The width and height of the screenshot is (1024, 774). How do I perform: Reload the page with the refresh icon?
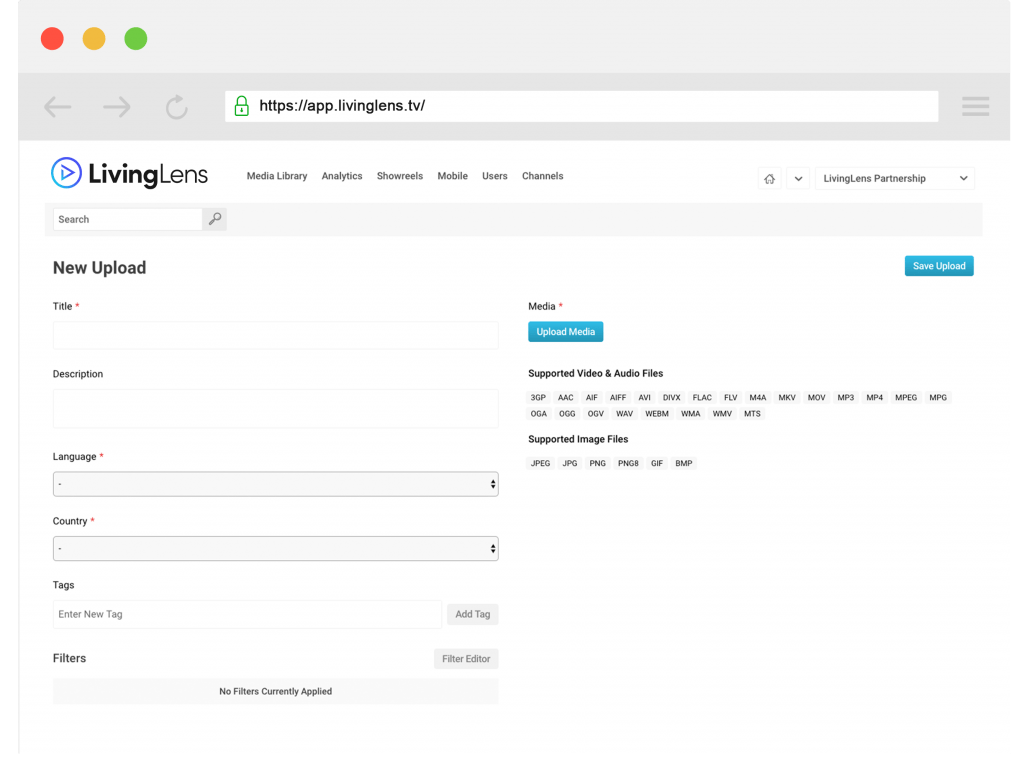pos(176,106)
